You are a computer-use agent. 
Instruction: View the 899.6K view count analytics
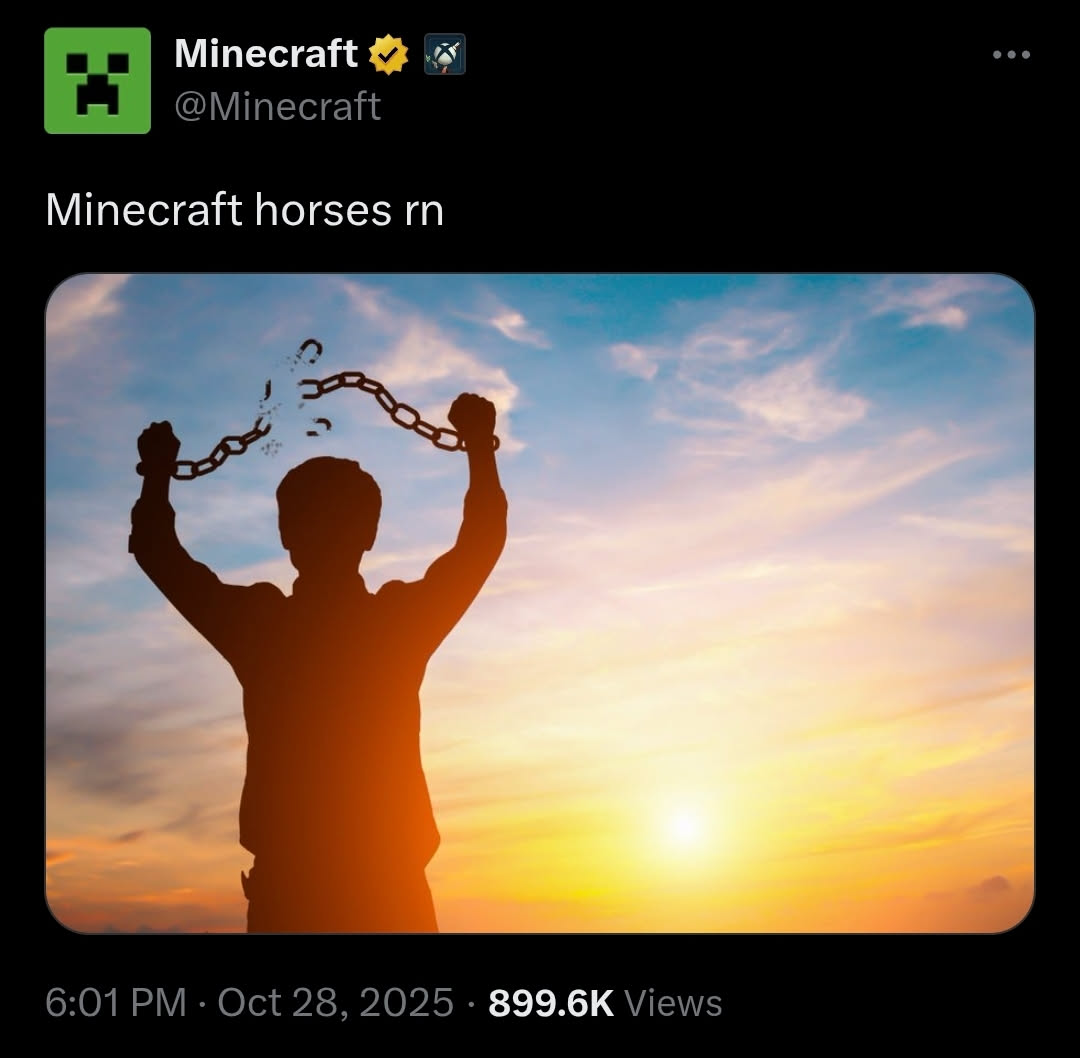point(550,1003)
